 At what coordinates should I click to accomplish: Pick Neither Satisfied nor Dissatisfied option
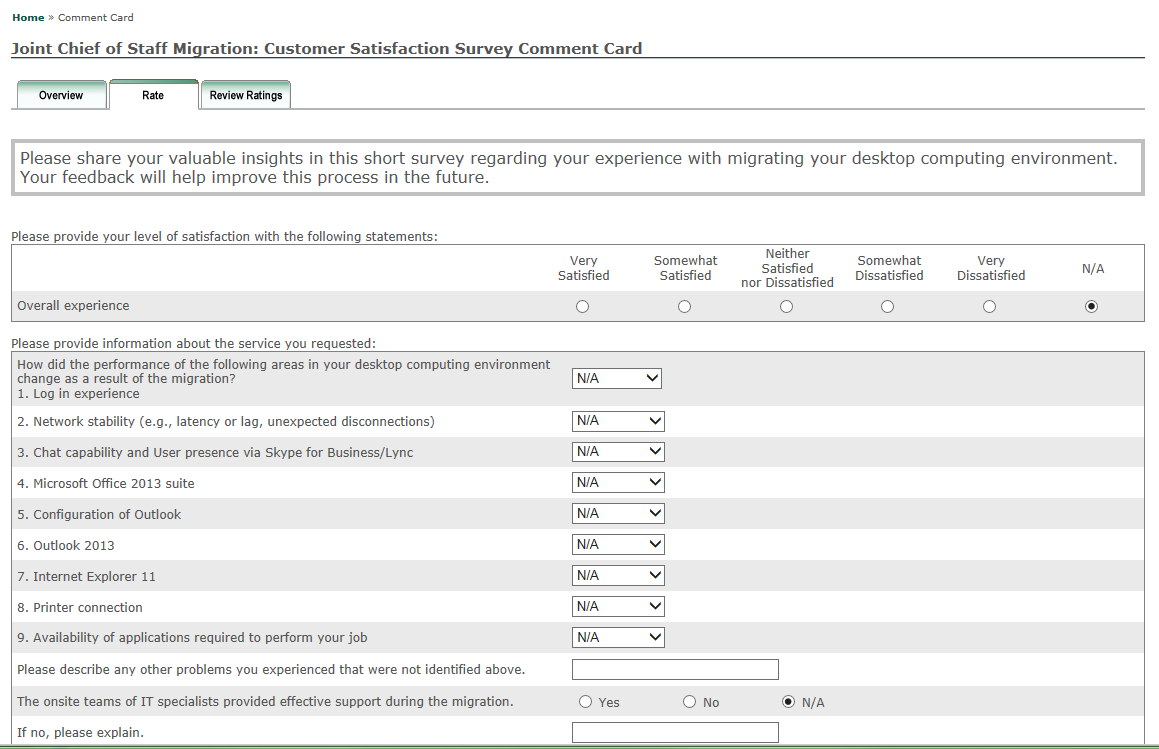point(787,307)
